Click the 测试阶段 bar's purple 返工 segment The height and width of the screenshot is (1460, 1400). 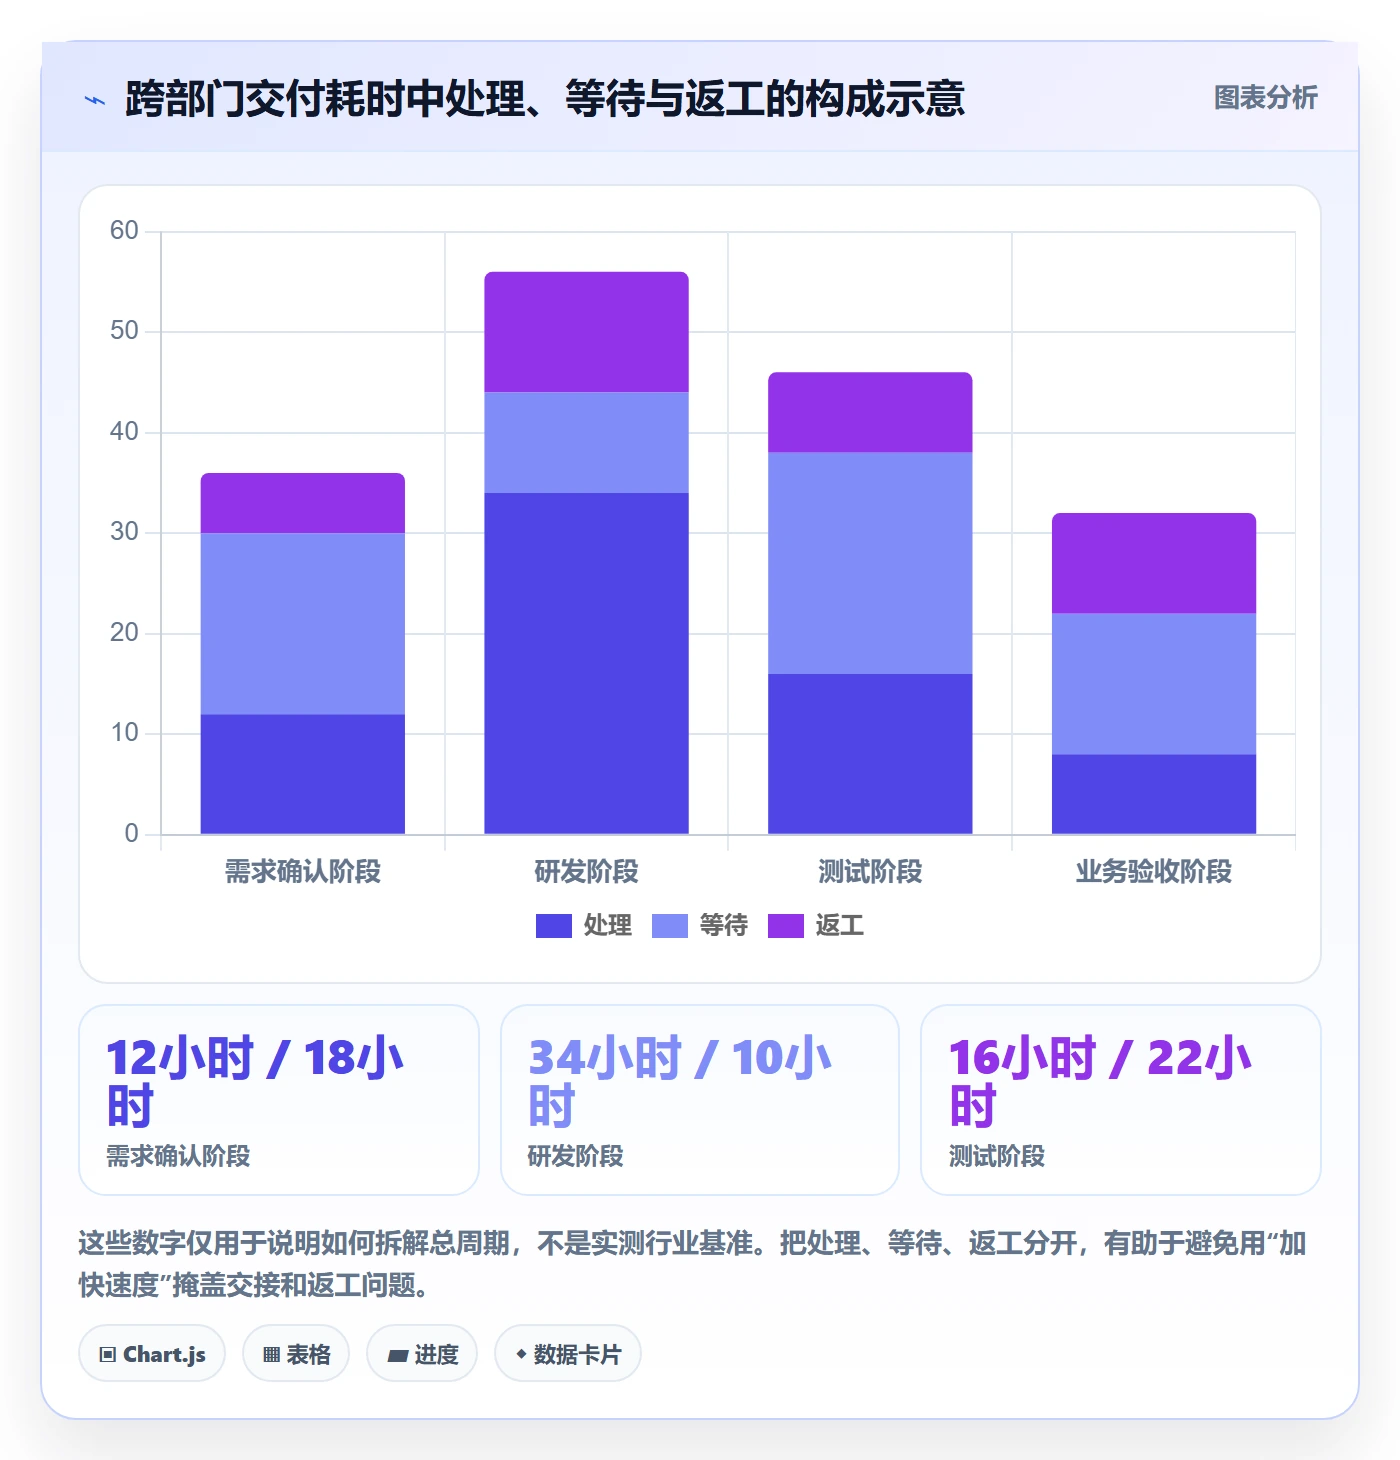pos(870,413)
